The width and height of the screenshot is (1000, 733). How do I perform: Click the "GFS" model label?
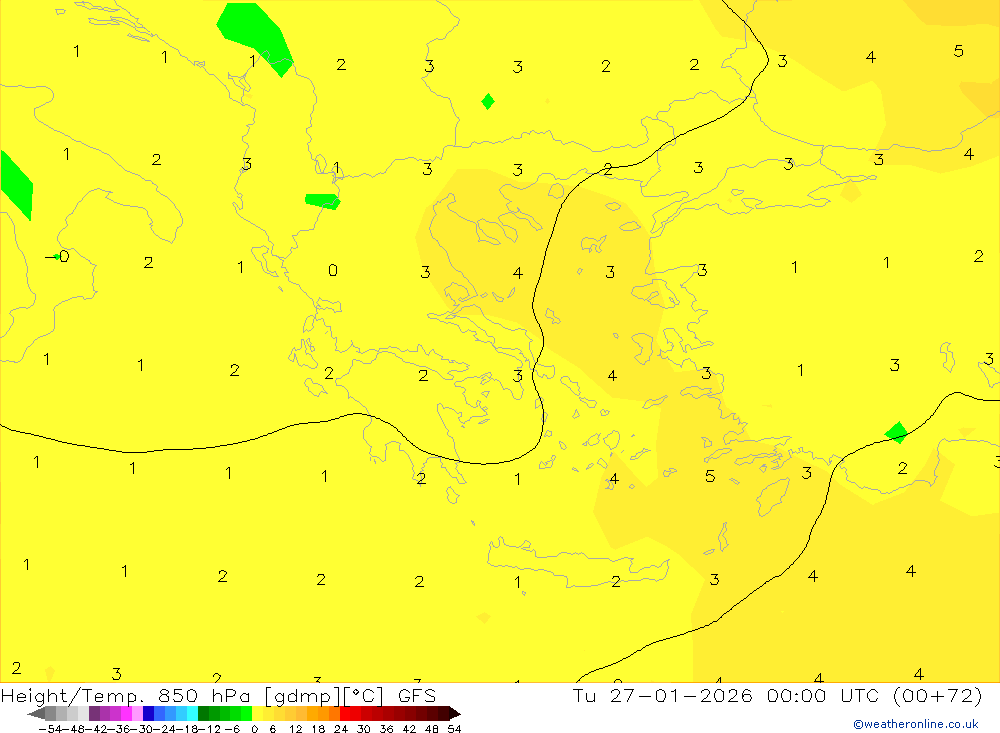416,695
